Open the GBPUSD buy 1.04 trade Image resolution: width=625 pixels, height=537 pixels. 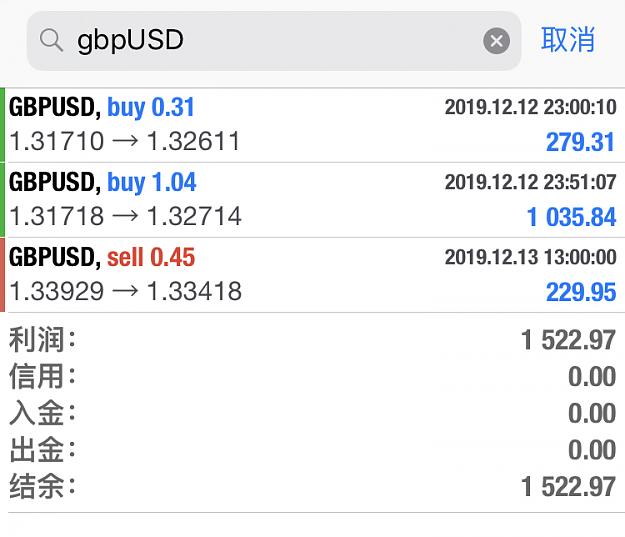[312, 200]
